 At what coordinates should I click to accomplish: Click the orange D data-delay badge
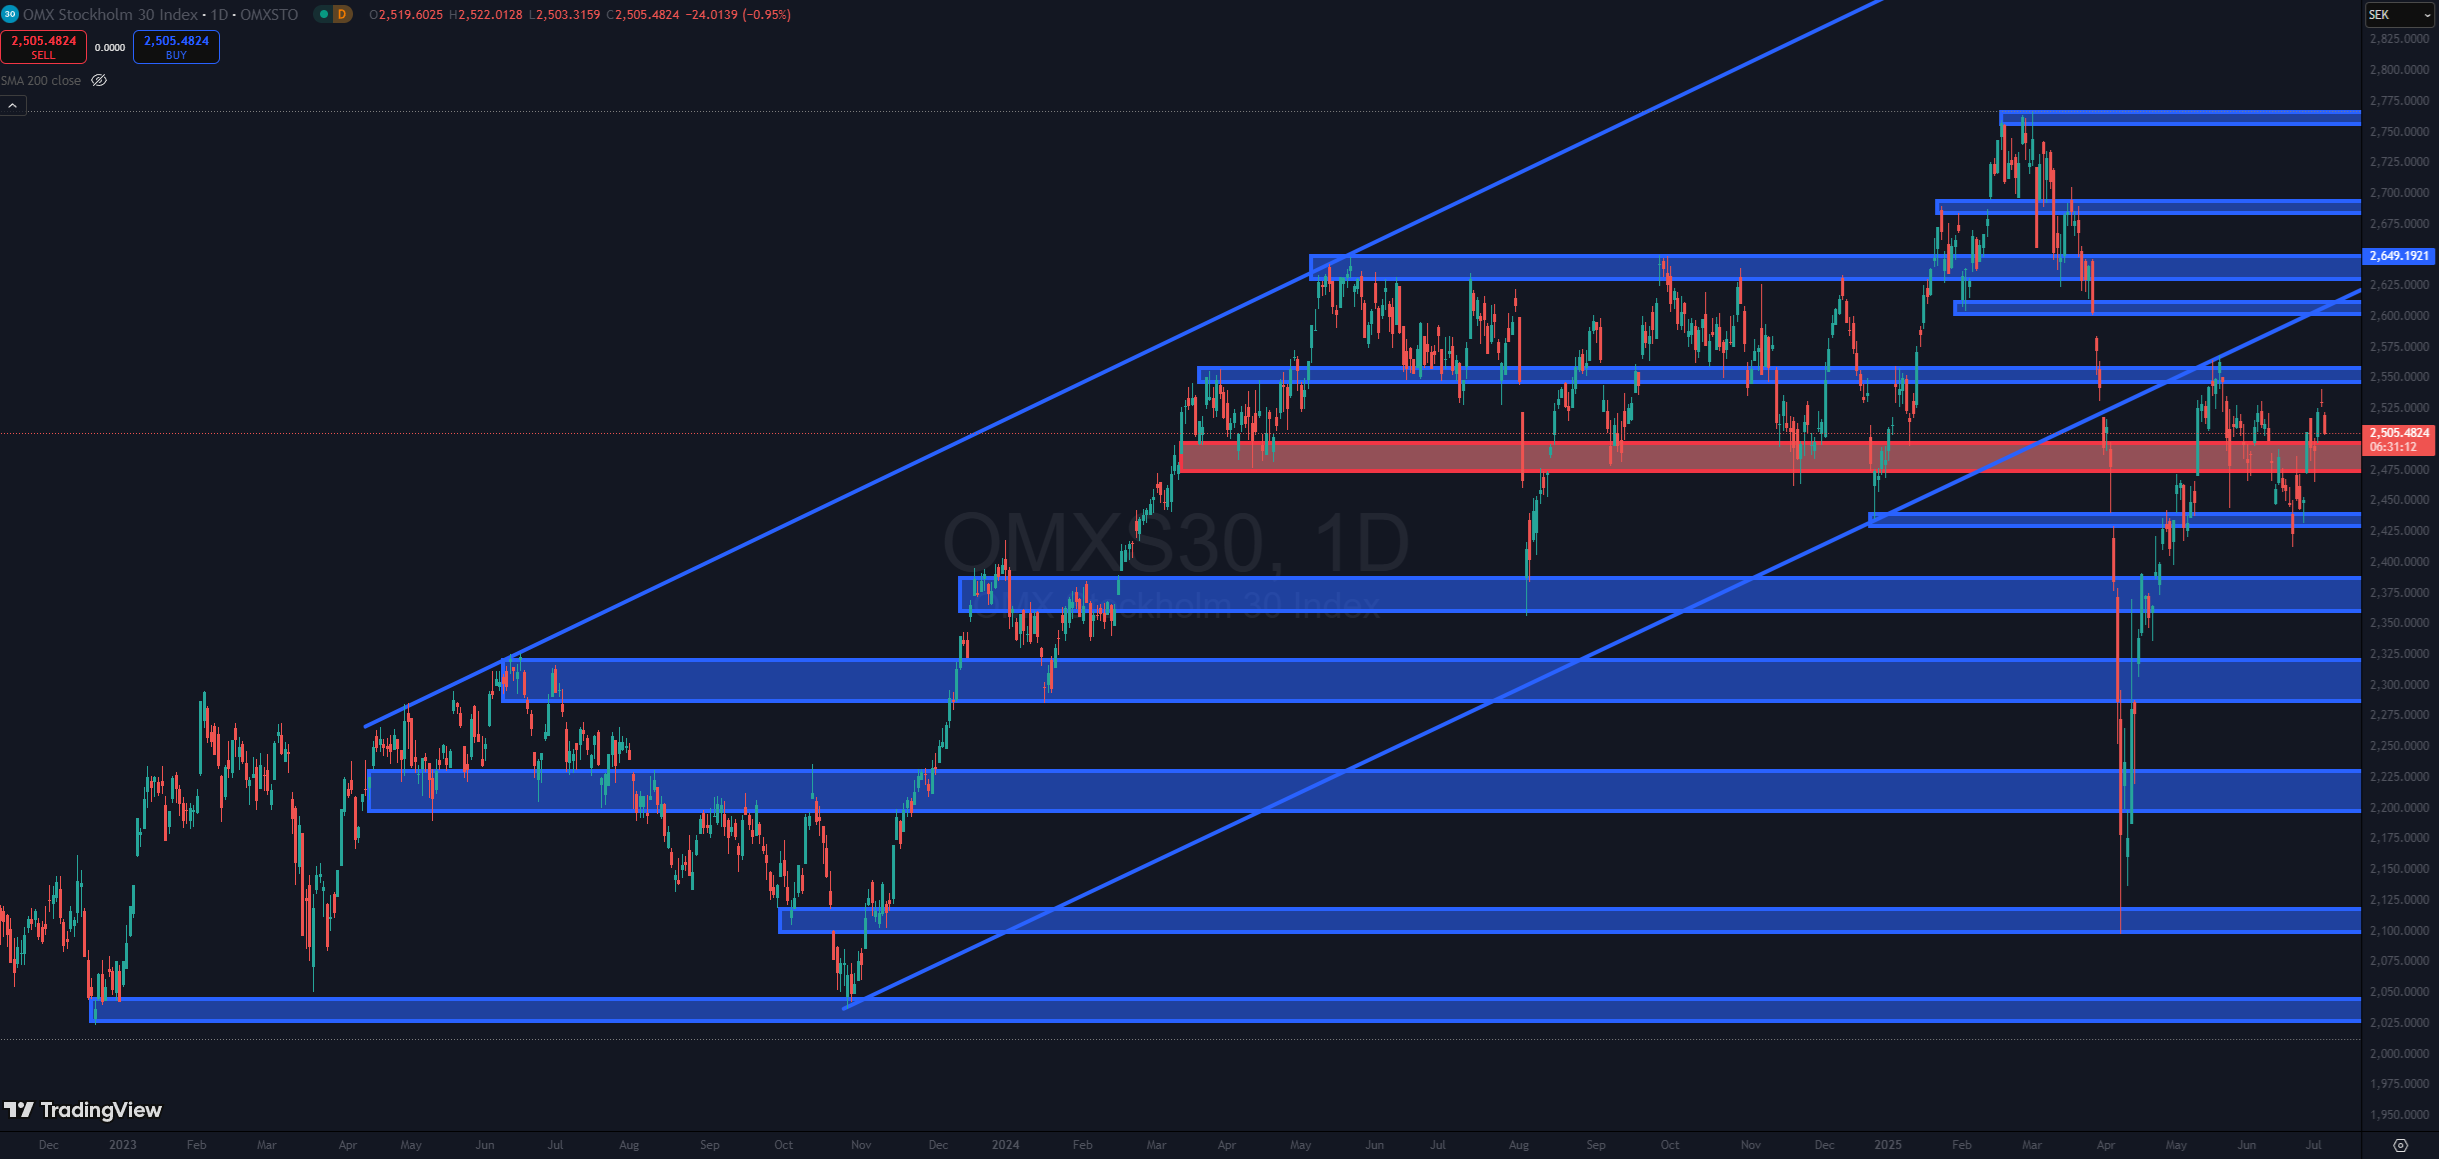(x=342, y=14)
